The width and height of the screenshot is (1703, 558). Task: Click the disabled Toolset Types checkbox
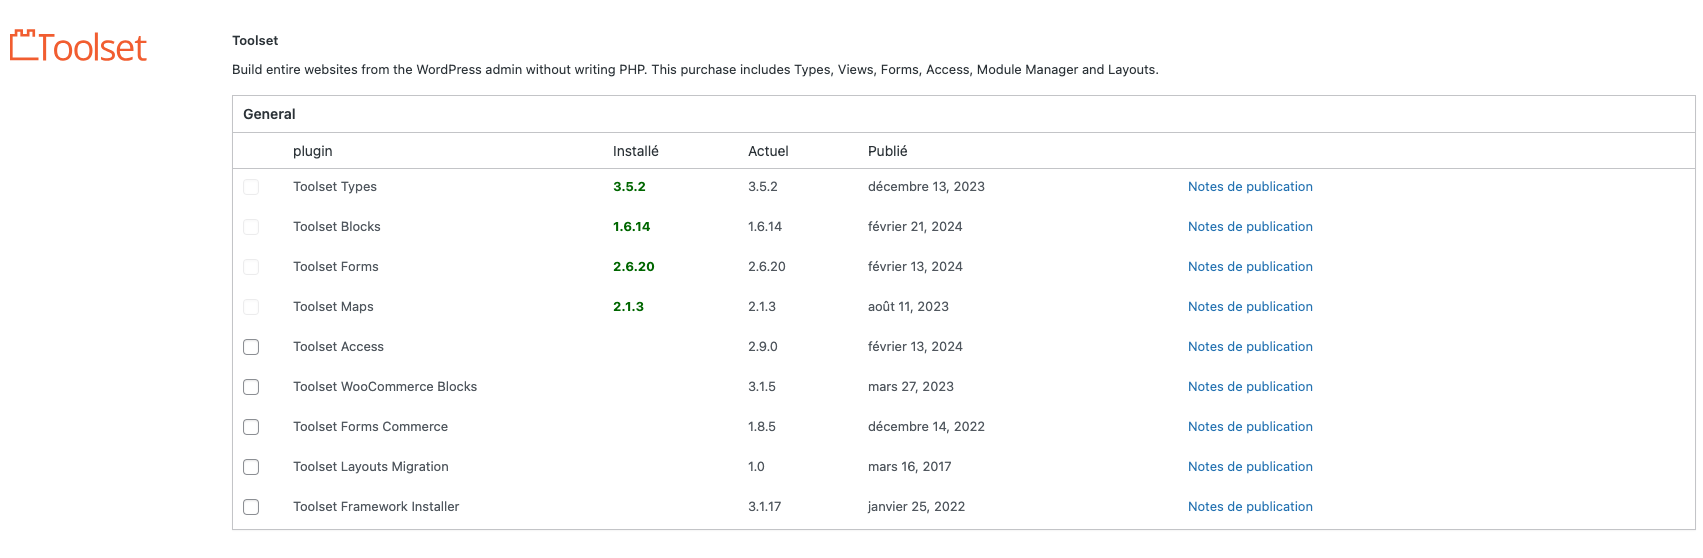point(251,187)
